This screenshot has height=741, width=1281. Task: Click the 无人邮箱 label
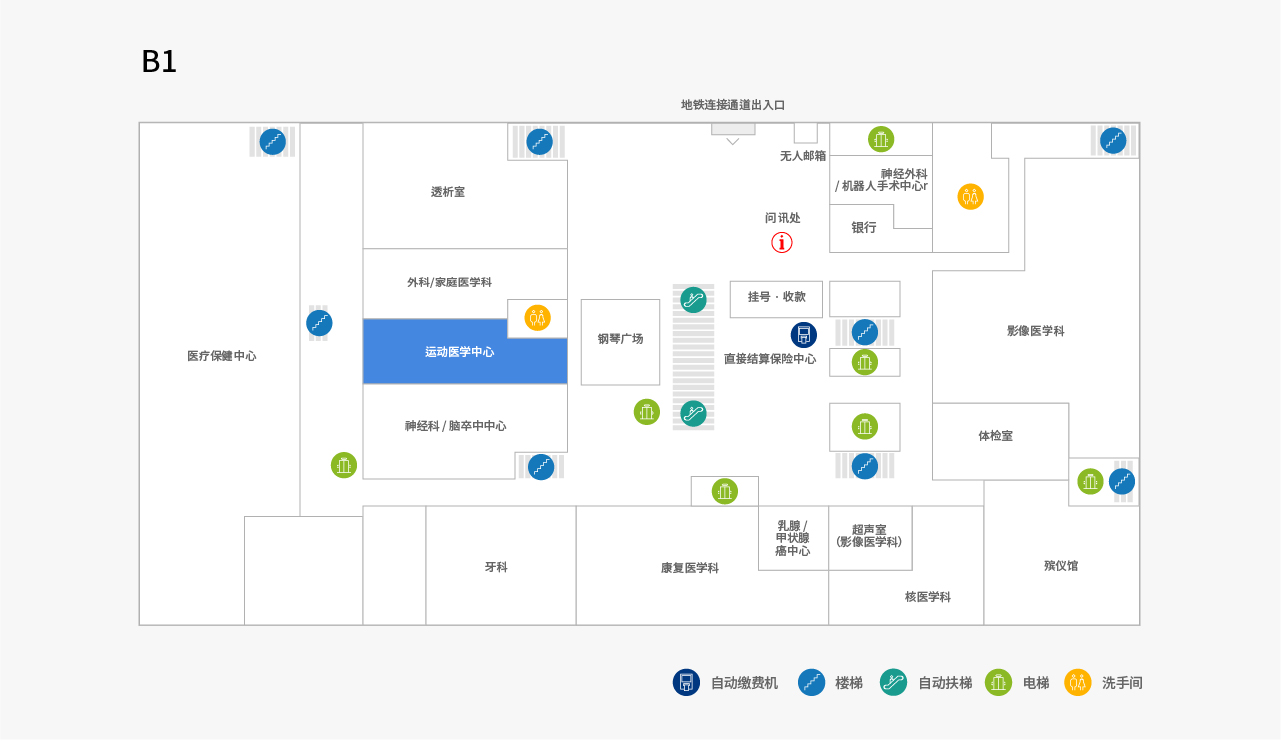[x=803, y=156]
